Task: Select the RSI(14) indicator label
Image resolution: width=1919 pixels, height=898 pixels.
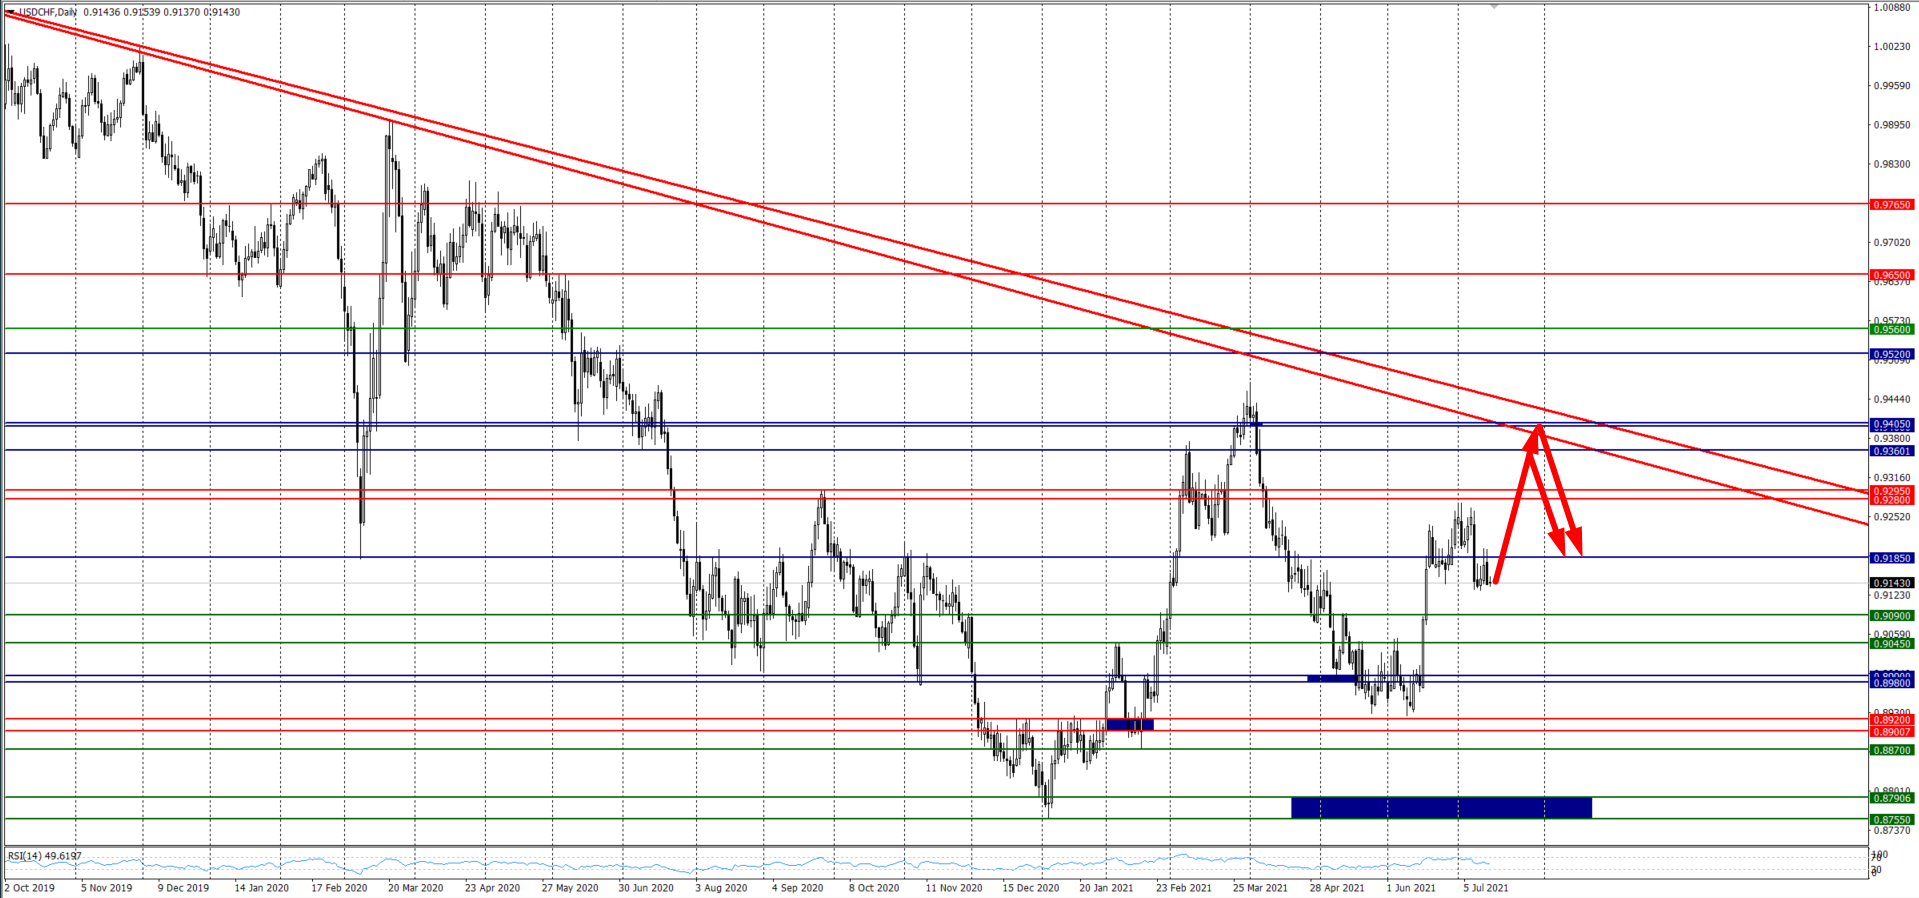Action: click(x=44, y=856)
